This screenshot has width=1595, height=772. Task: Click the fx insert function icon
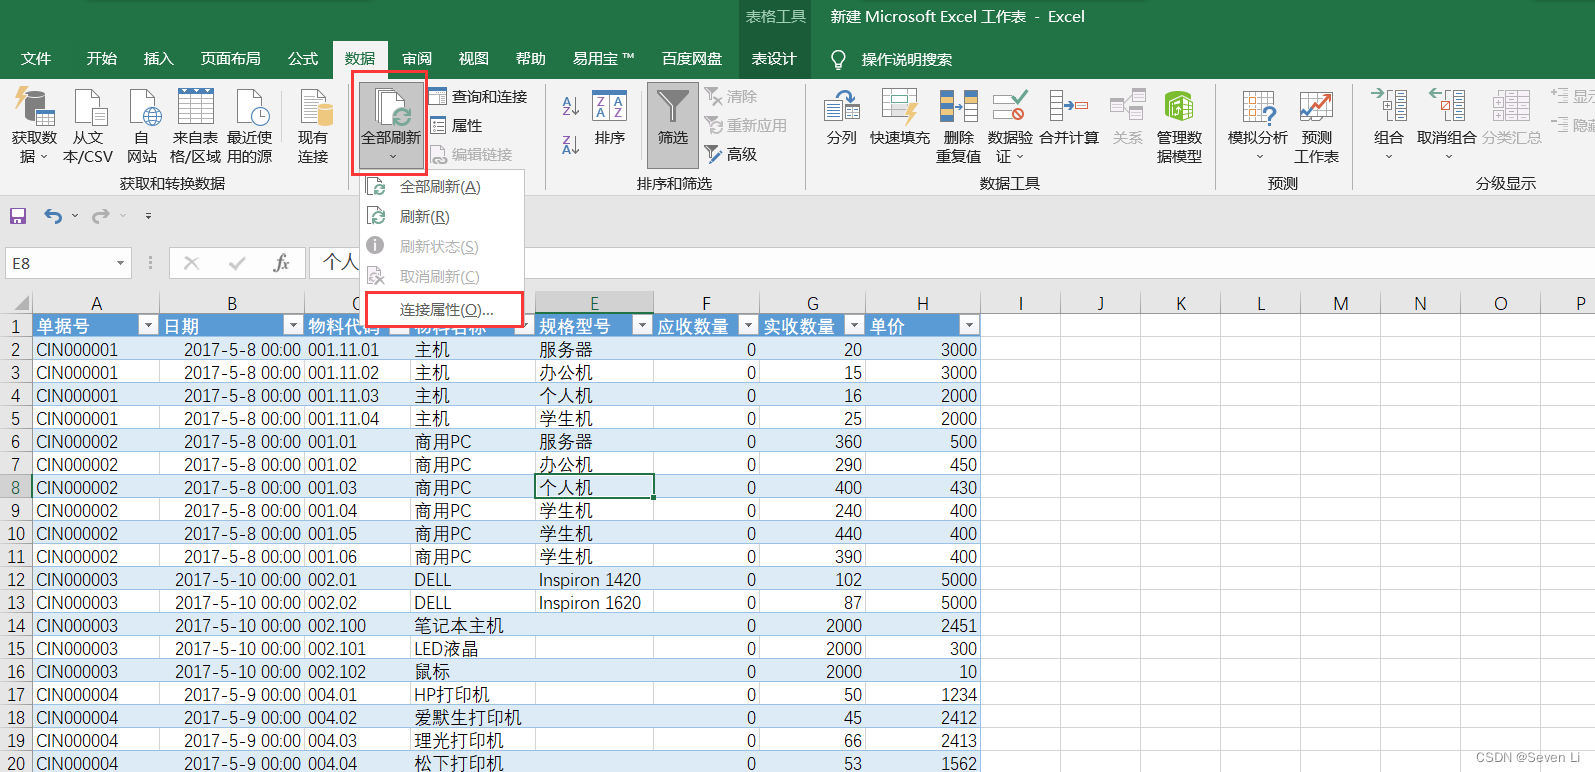pos(282,263)
